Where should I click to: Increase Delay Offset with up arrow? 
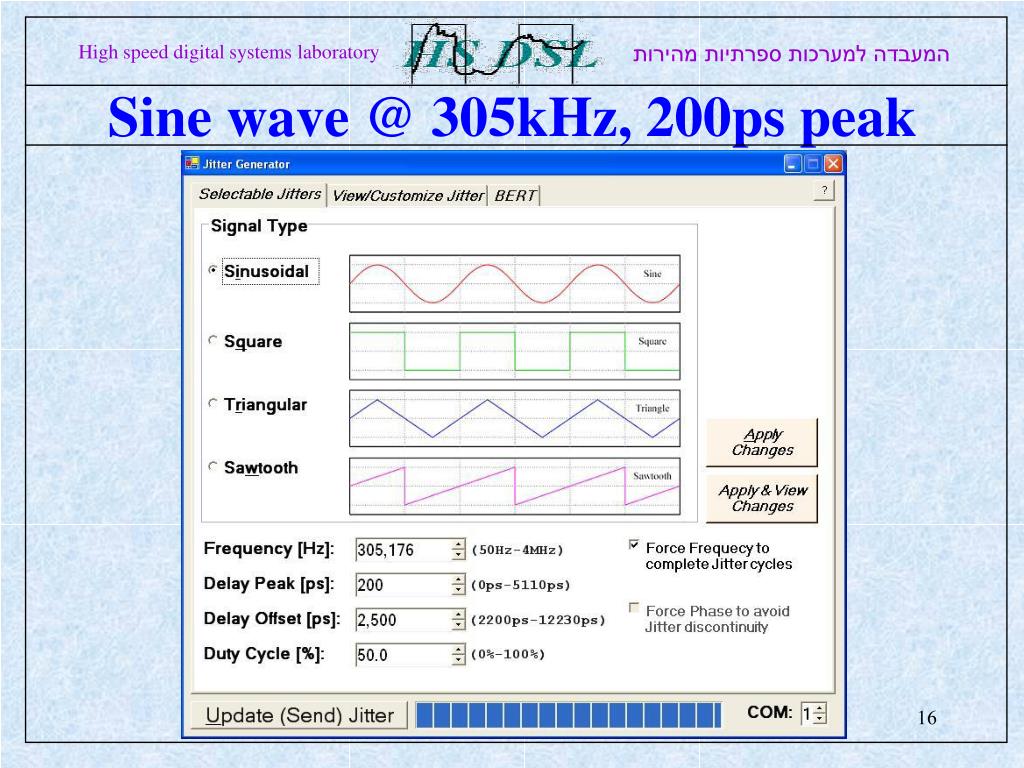[458, 615]
